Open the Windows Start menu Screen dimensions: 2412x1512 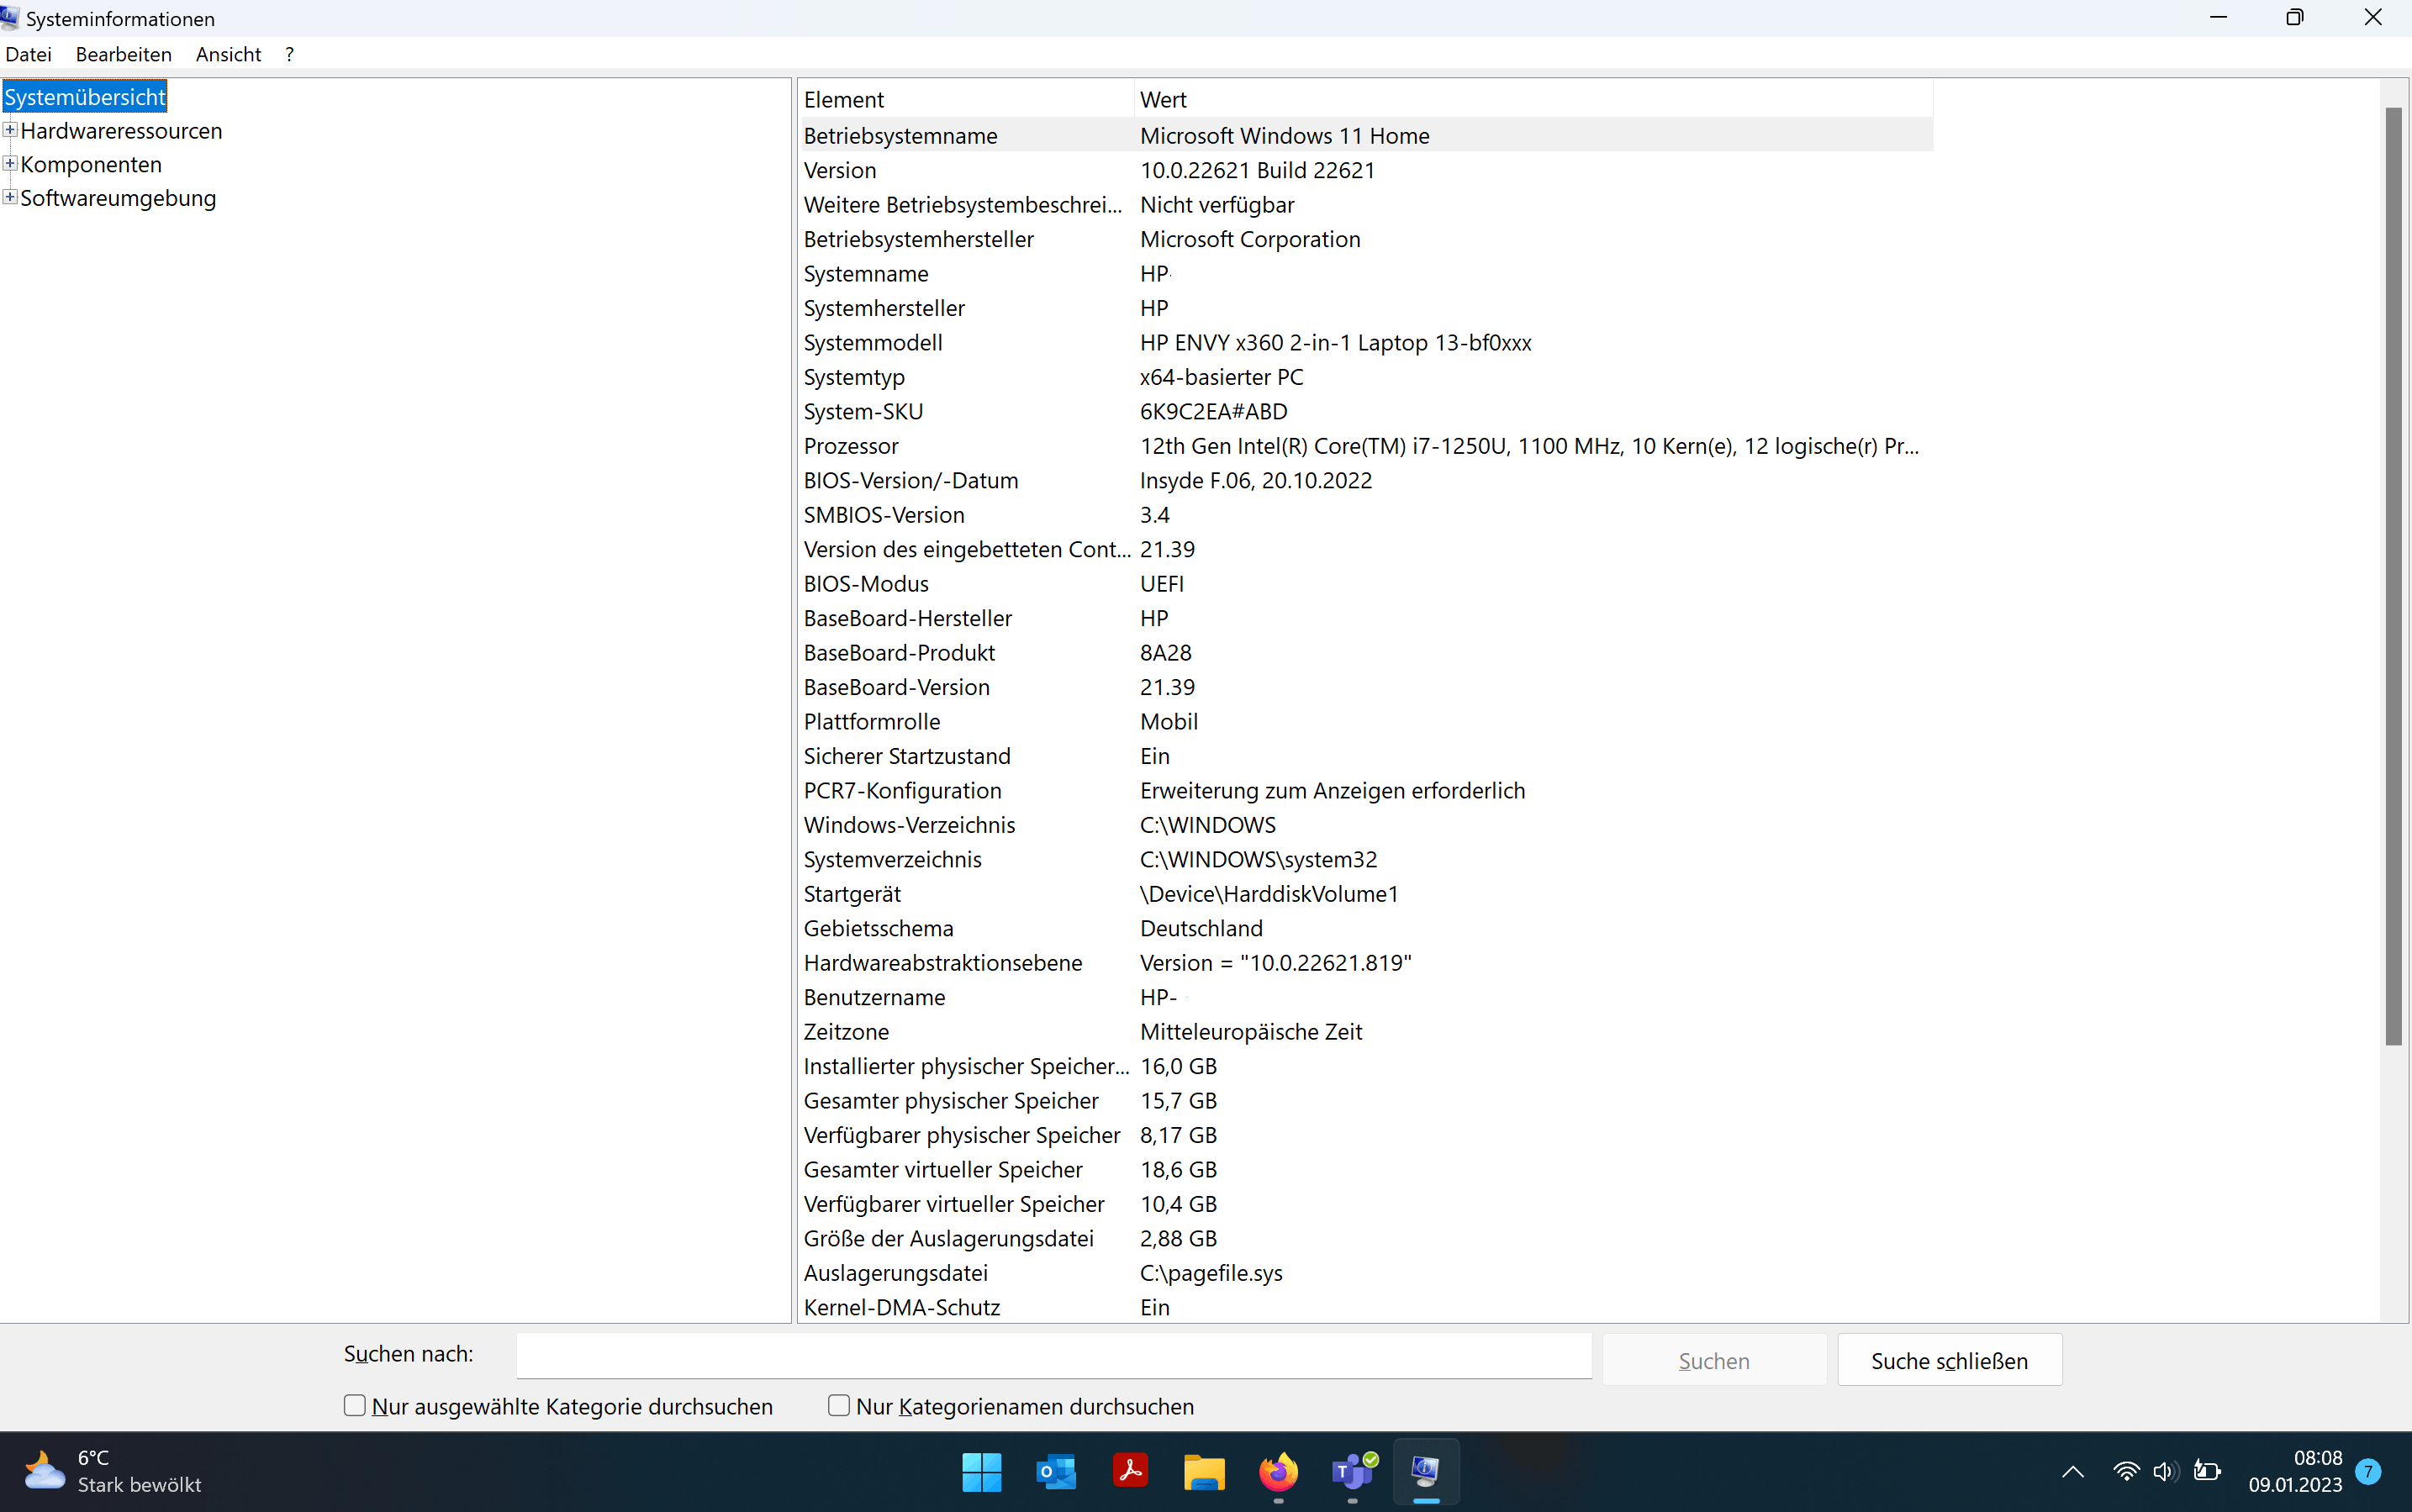pos(981,1471)
